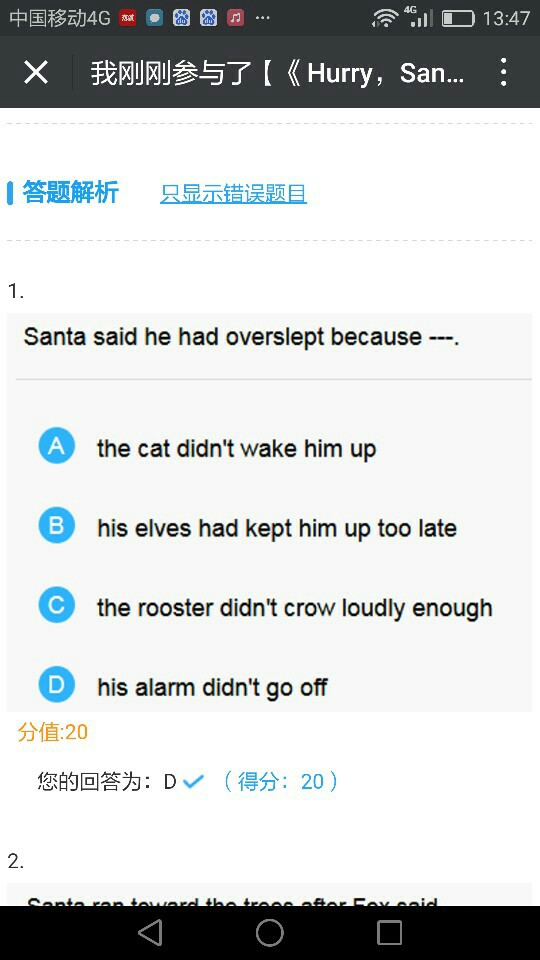This screenshot has height=960, width=540.
Task: Tap the battery indicator icon
Action: tap(458, 18)
